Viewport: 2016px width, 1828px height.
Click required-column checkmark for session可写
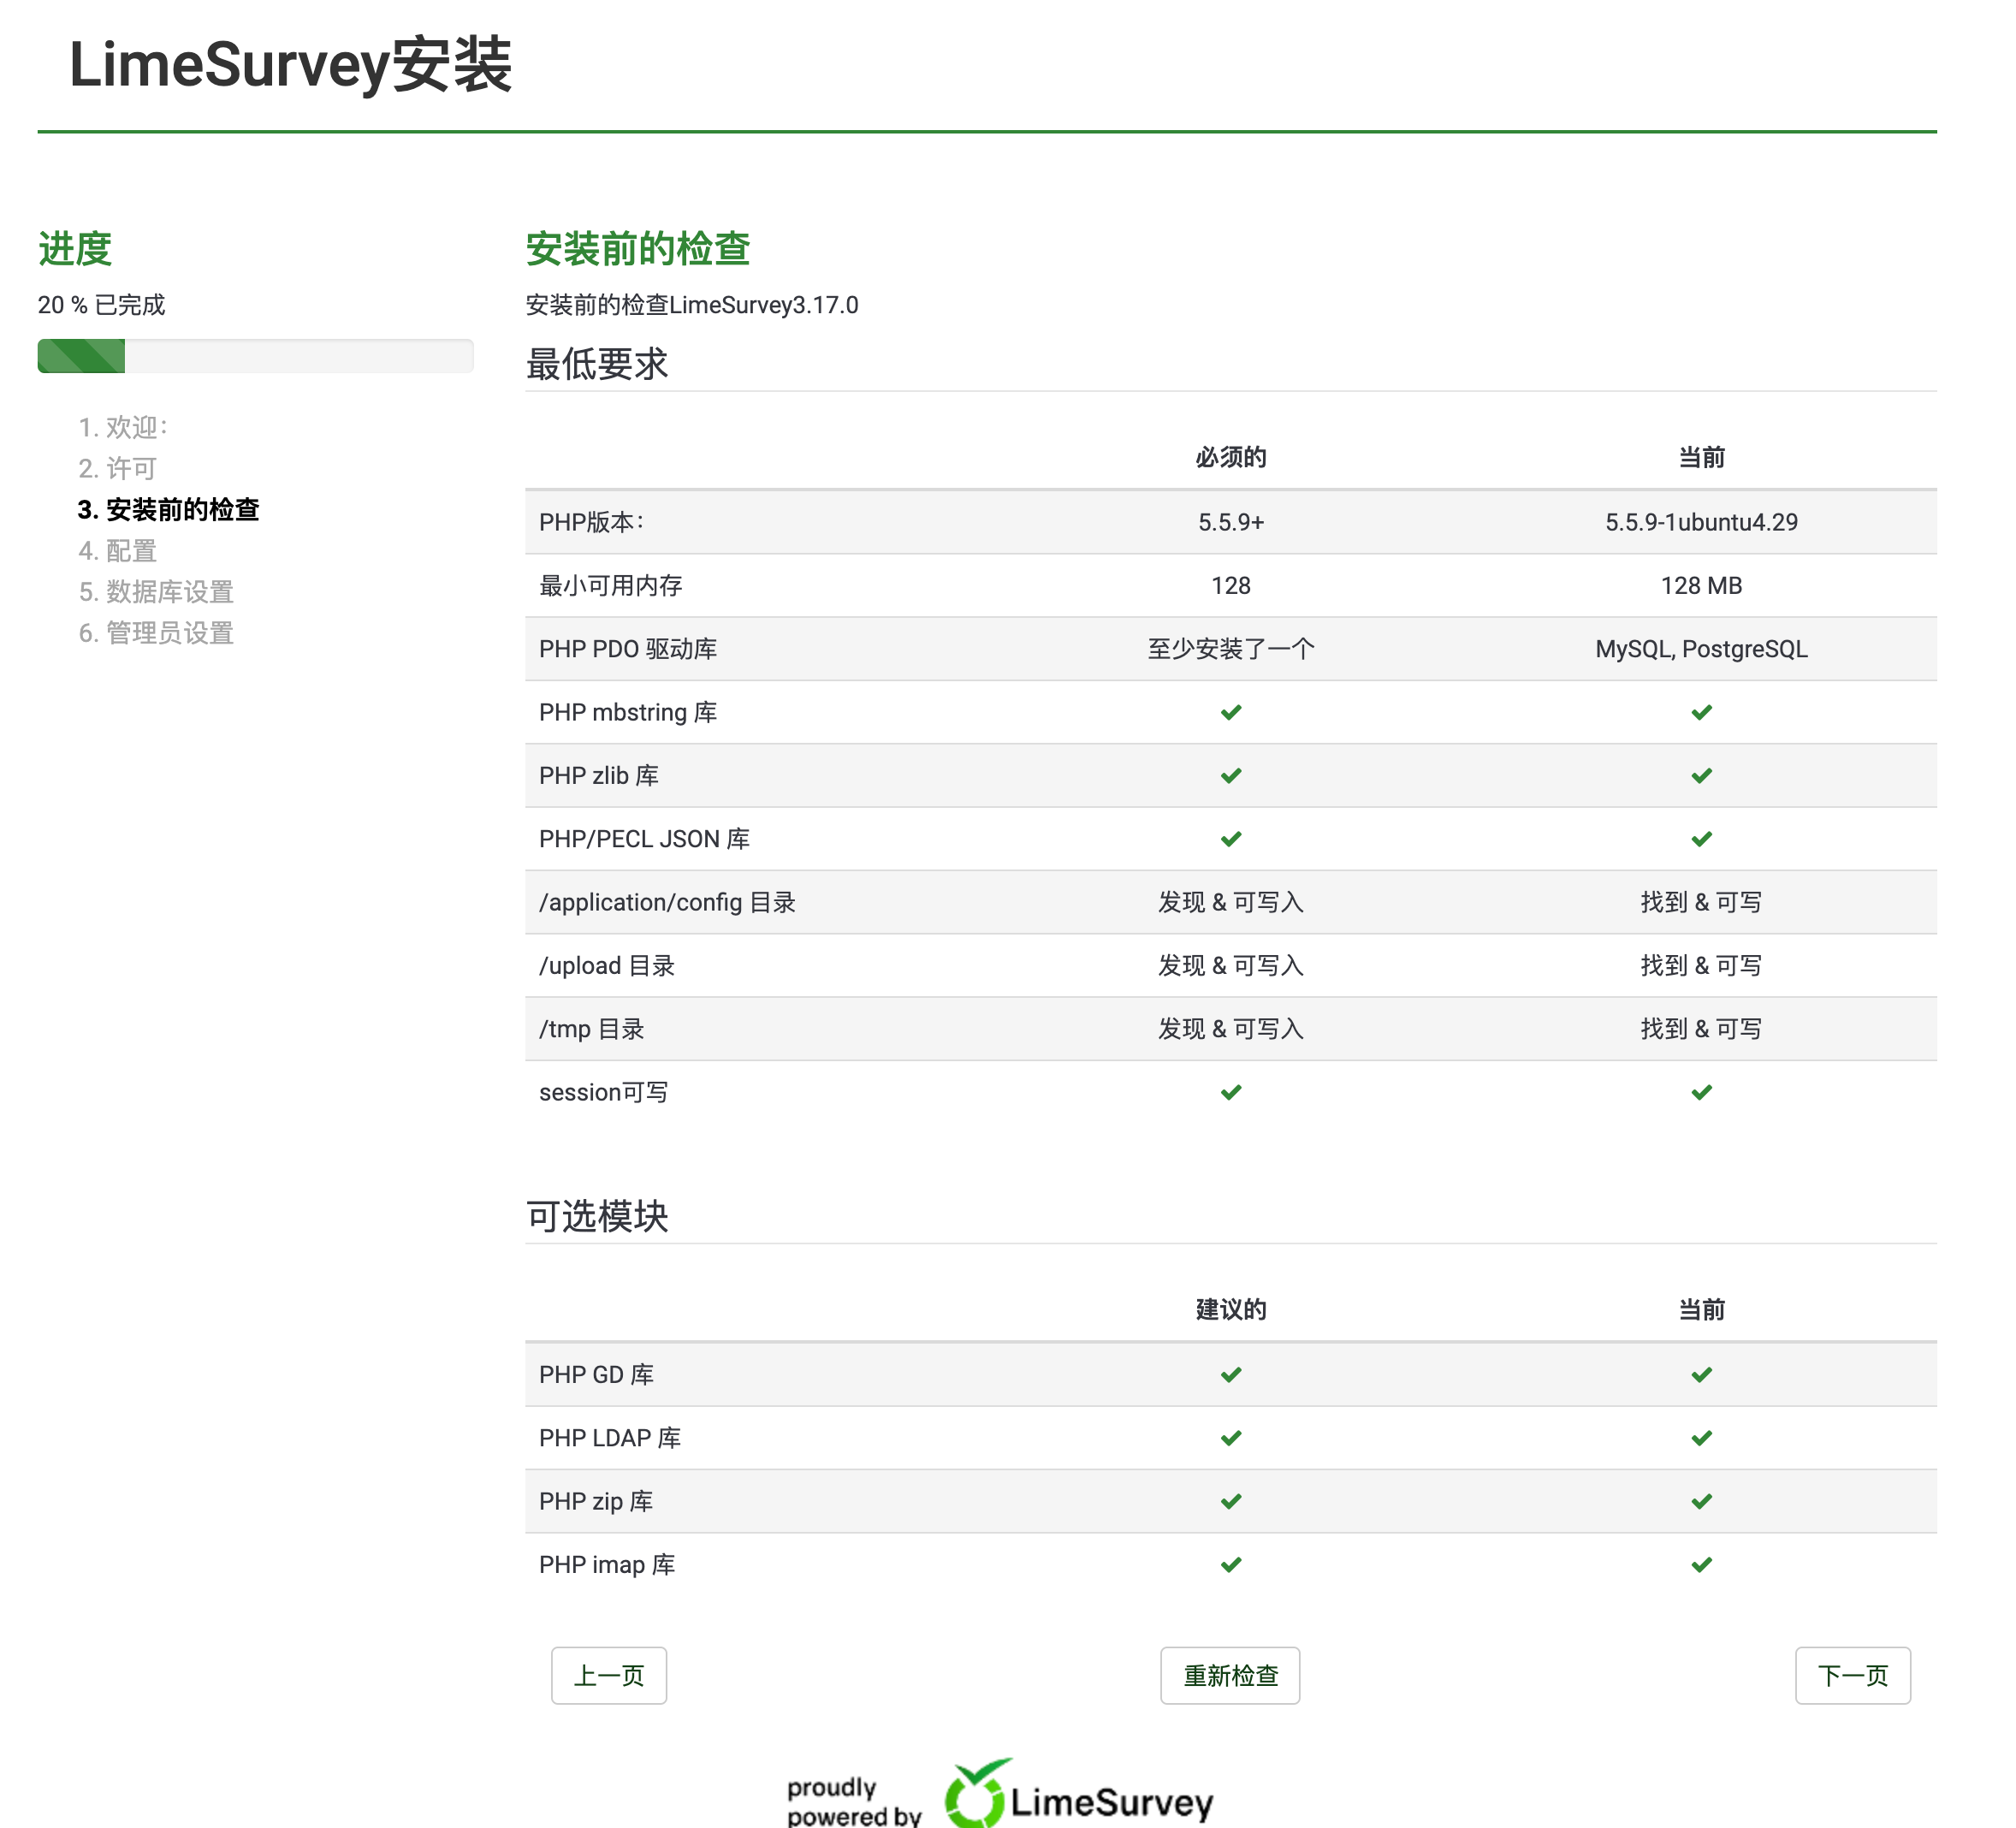(x=1231, y=1092)
